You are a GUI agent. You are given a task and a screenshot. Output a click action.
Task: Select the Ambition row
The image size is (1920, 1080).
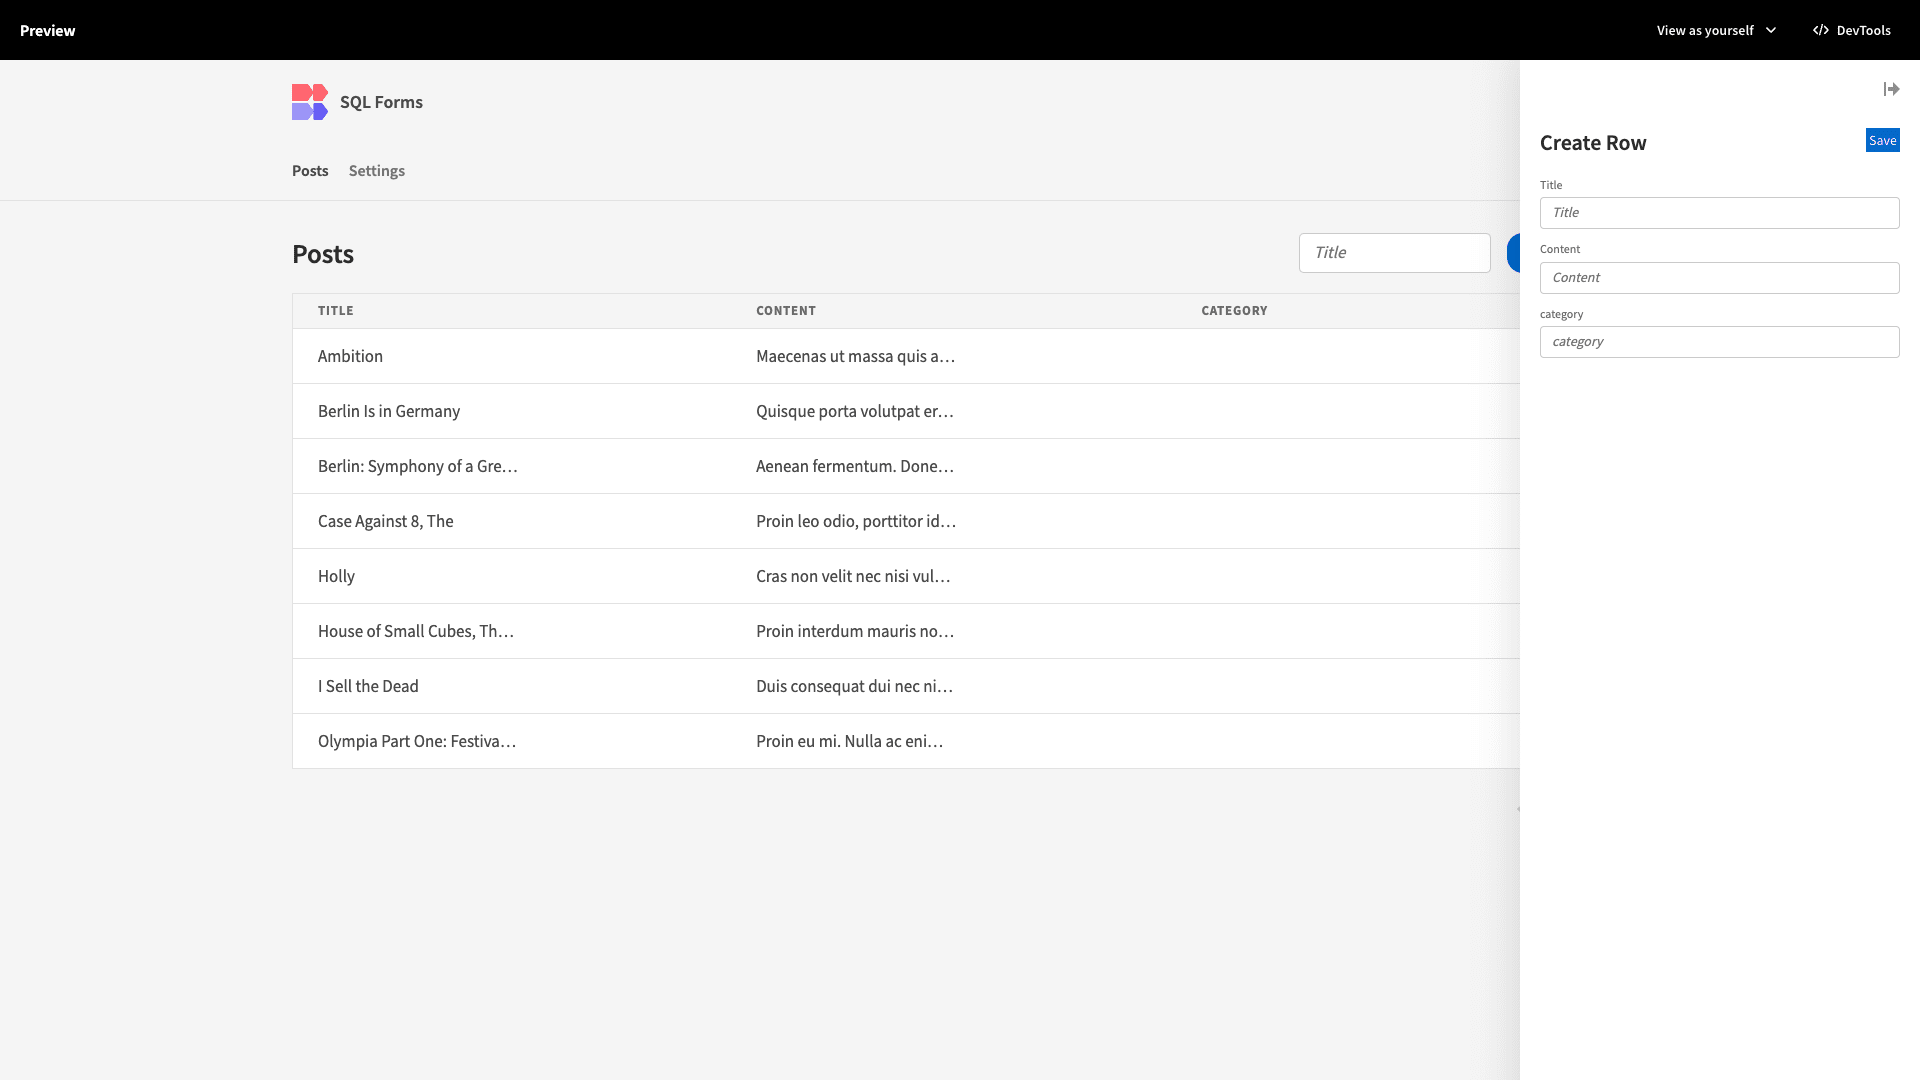[x=906, y=356]
